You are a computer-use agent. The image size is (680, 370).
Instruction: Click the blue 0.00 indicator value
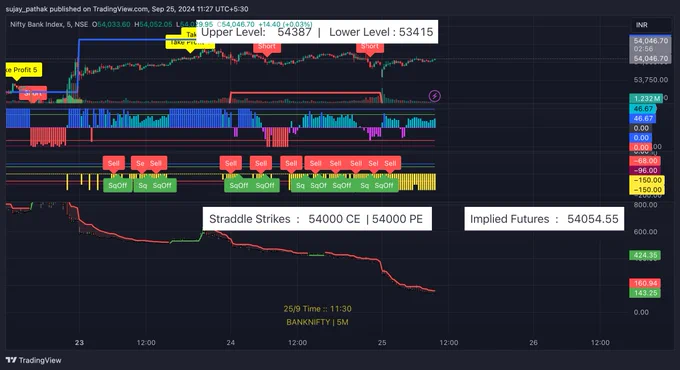coord(641,138)
